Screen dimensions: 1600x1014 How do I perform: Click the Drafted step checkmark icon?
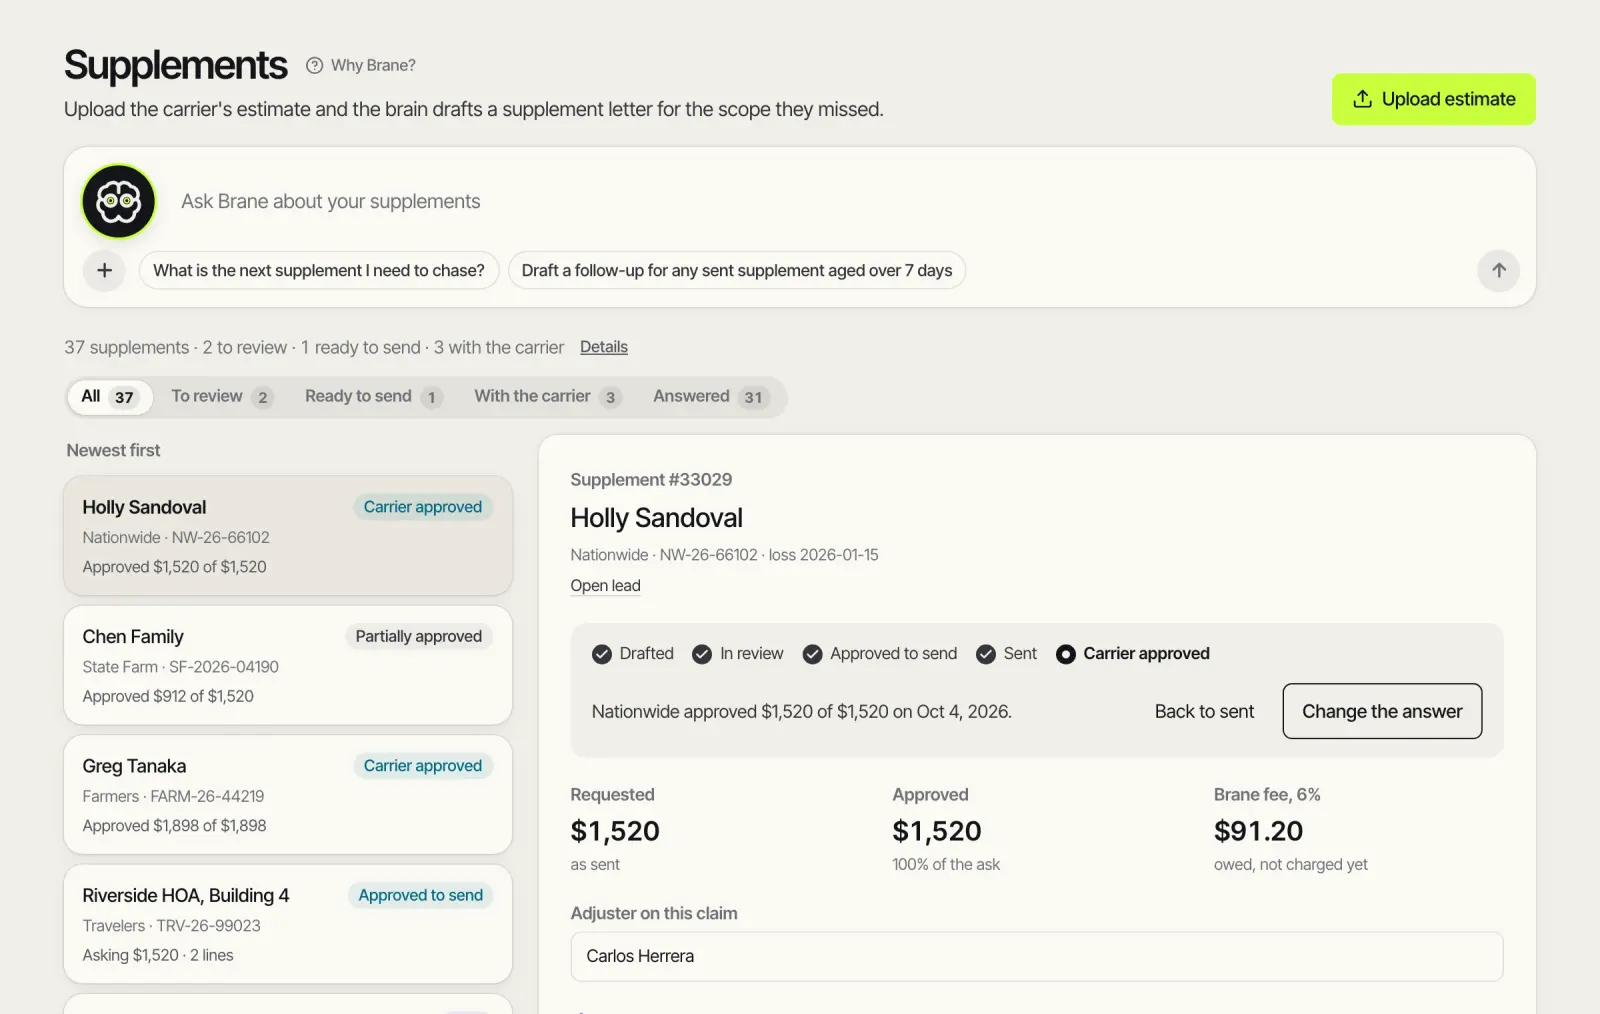click(x=601, y=654)
